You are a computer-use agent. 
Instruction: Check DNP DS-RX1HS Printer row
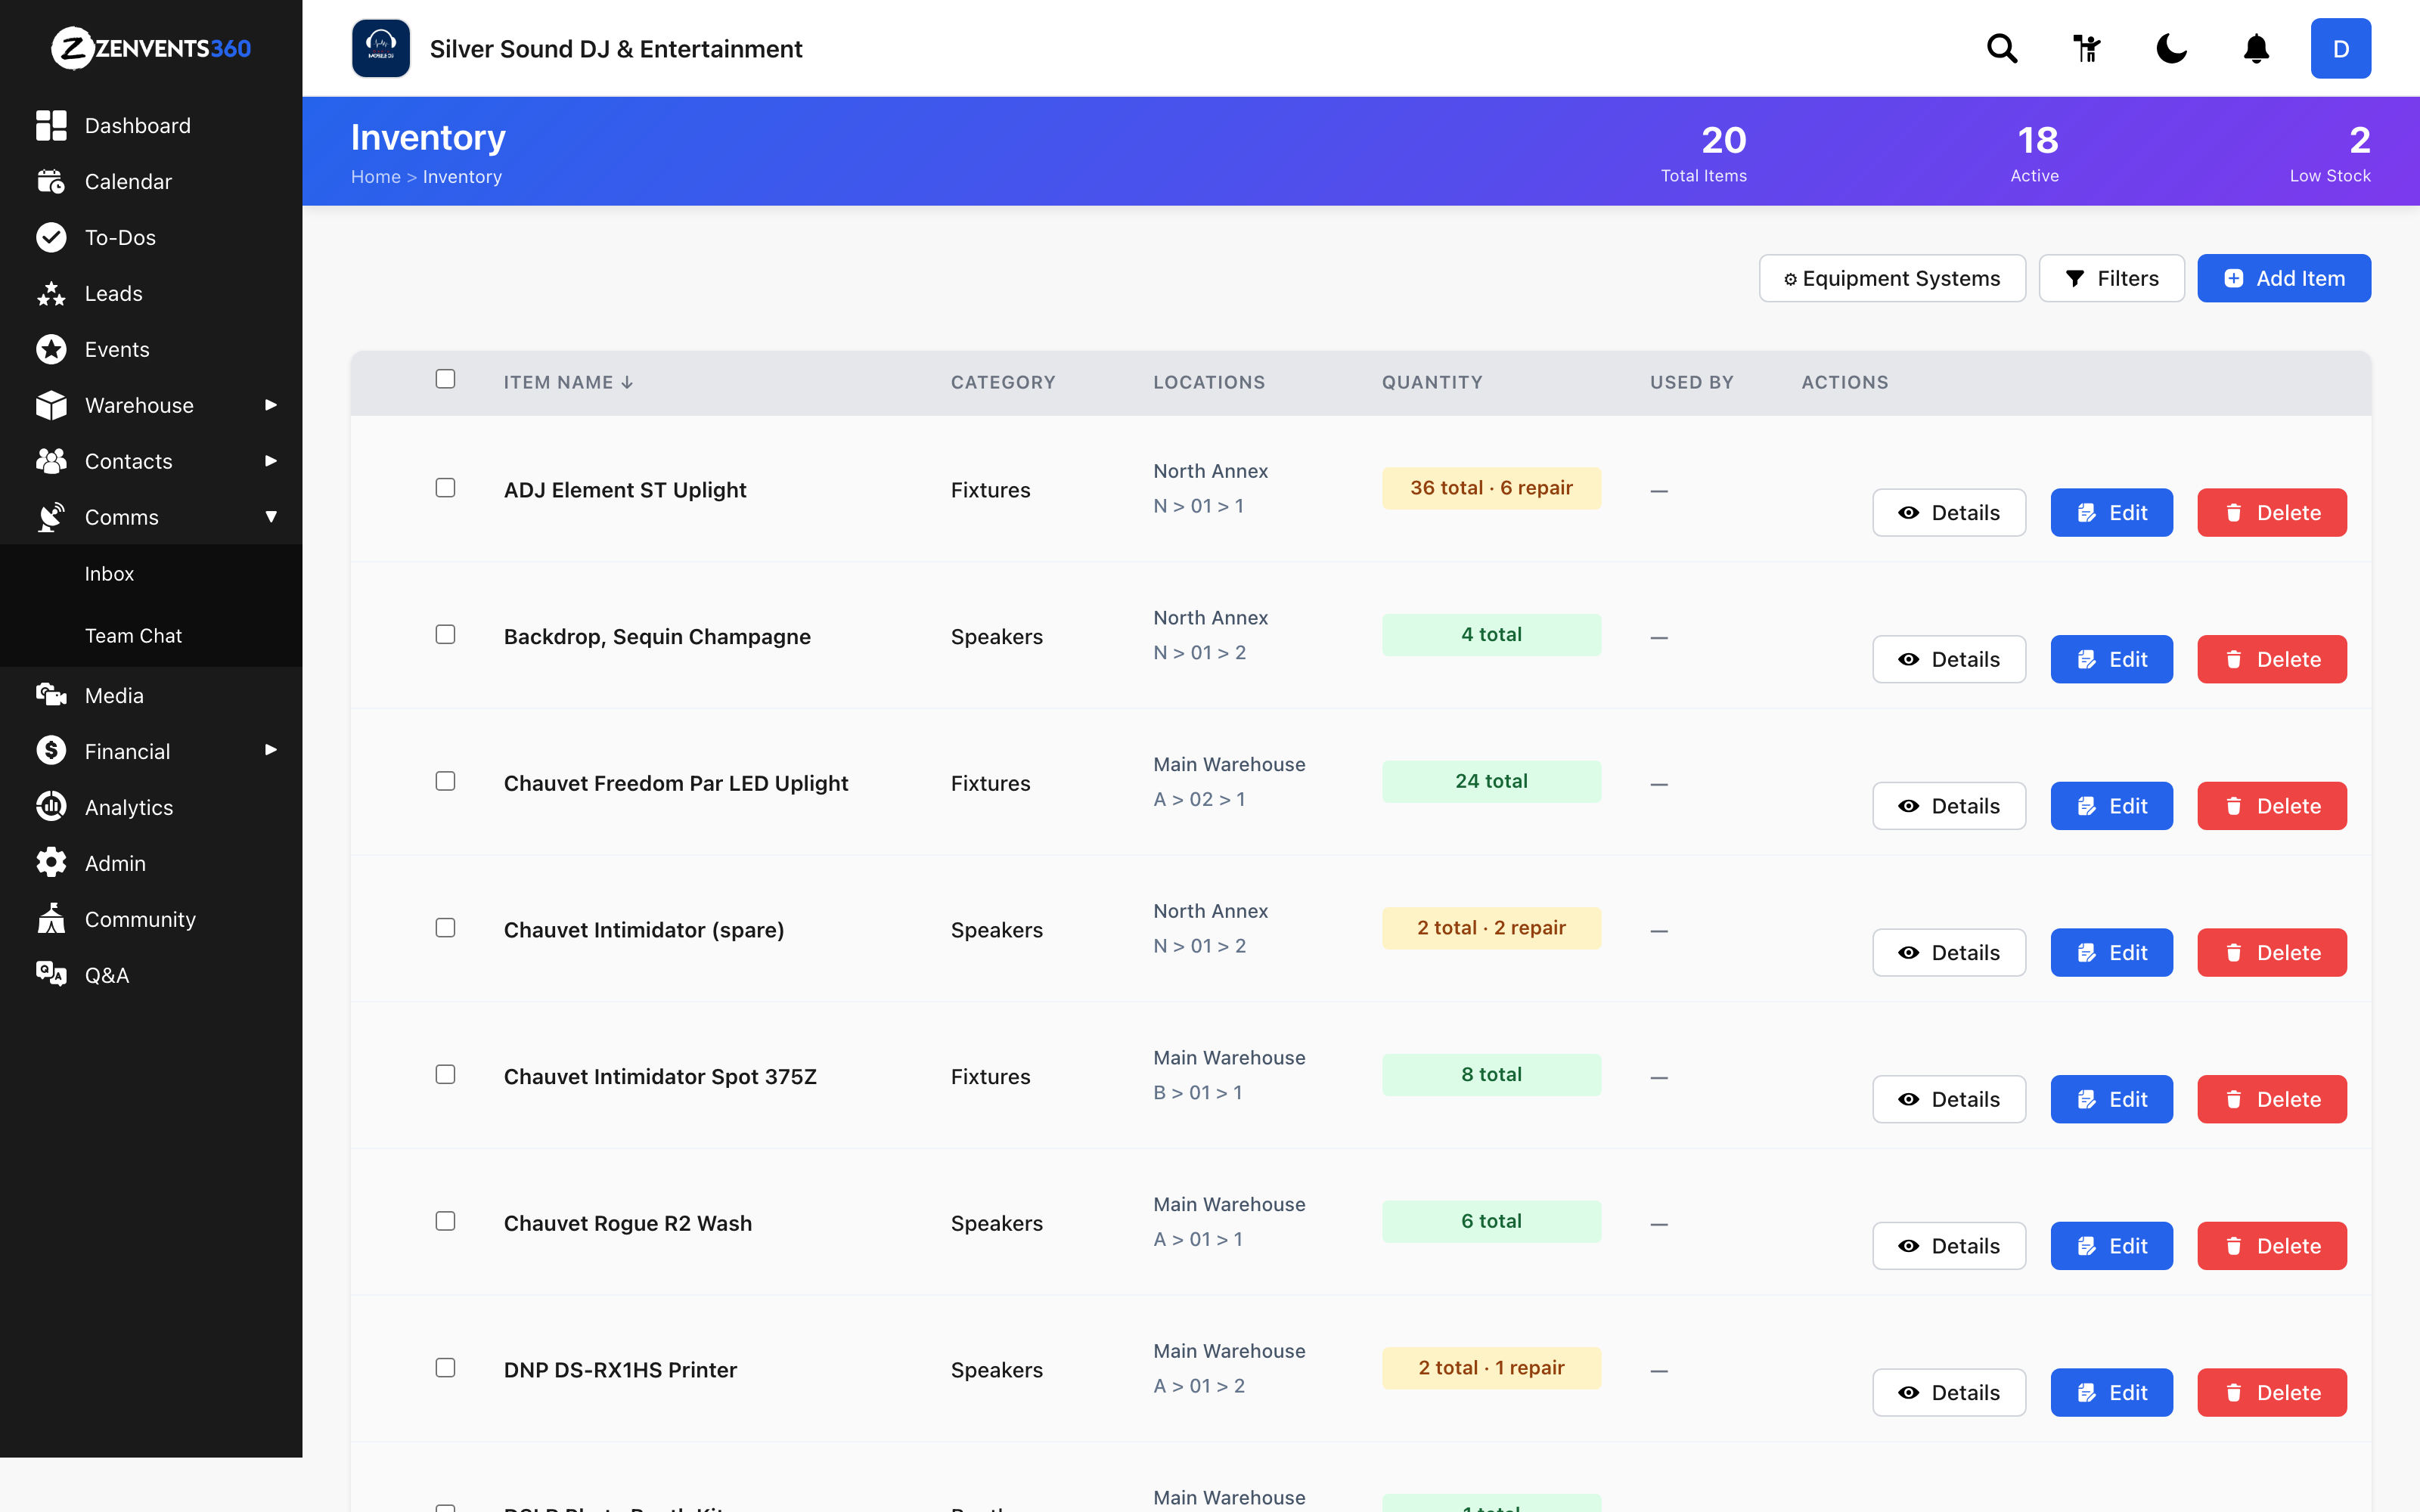point(445,1368)
